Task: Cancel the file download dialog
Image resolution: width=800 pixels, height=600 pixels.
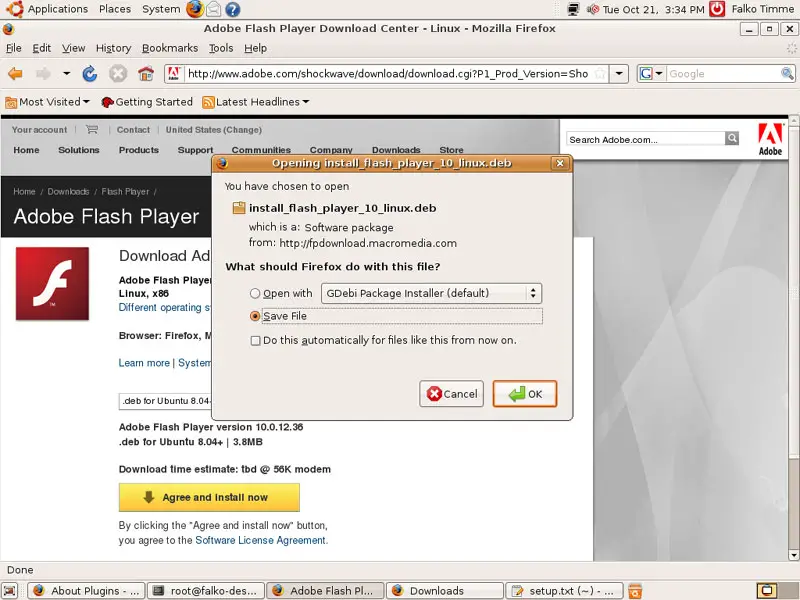Action: coord(452,394)
